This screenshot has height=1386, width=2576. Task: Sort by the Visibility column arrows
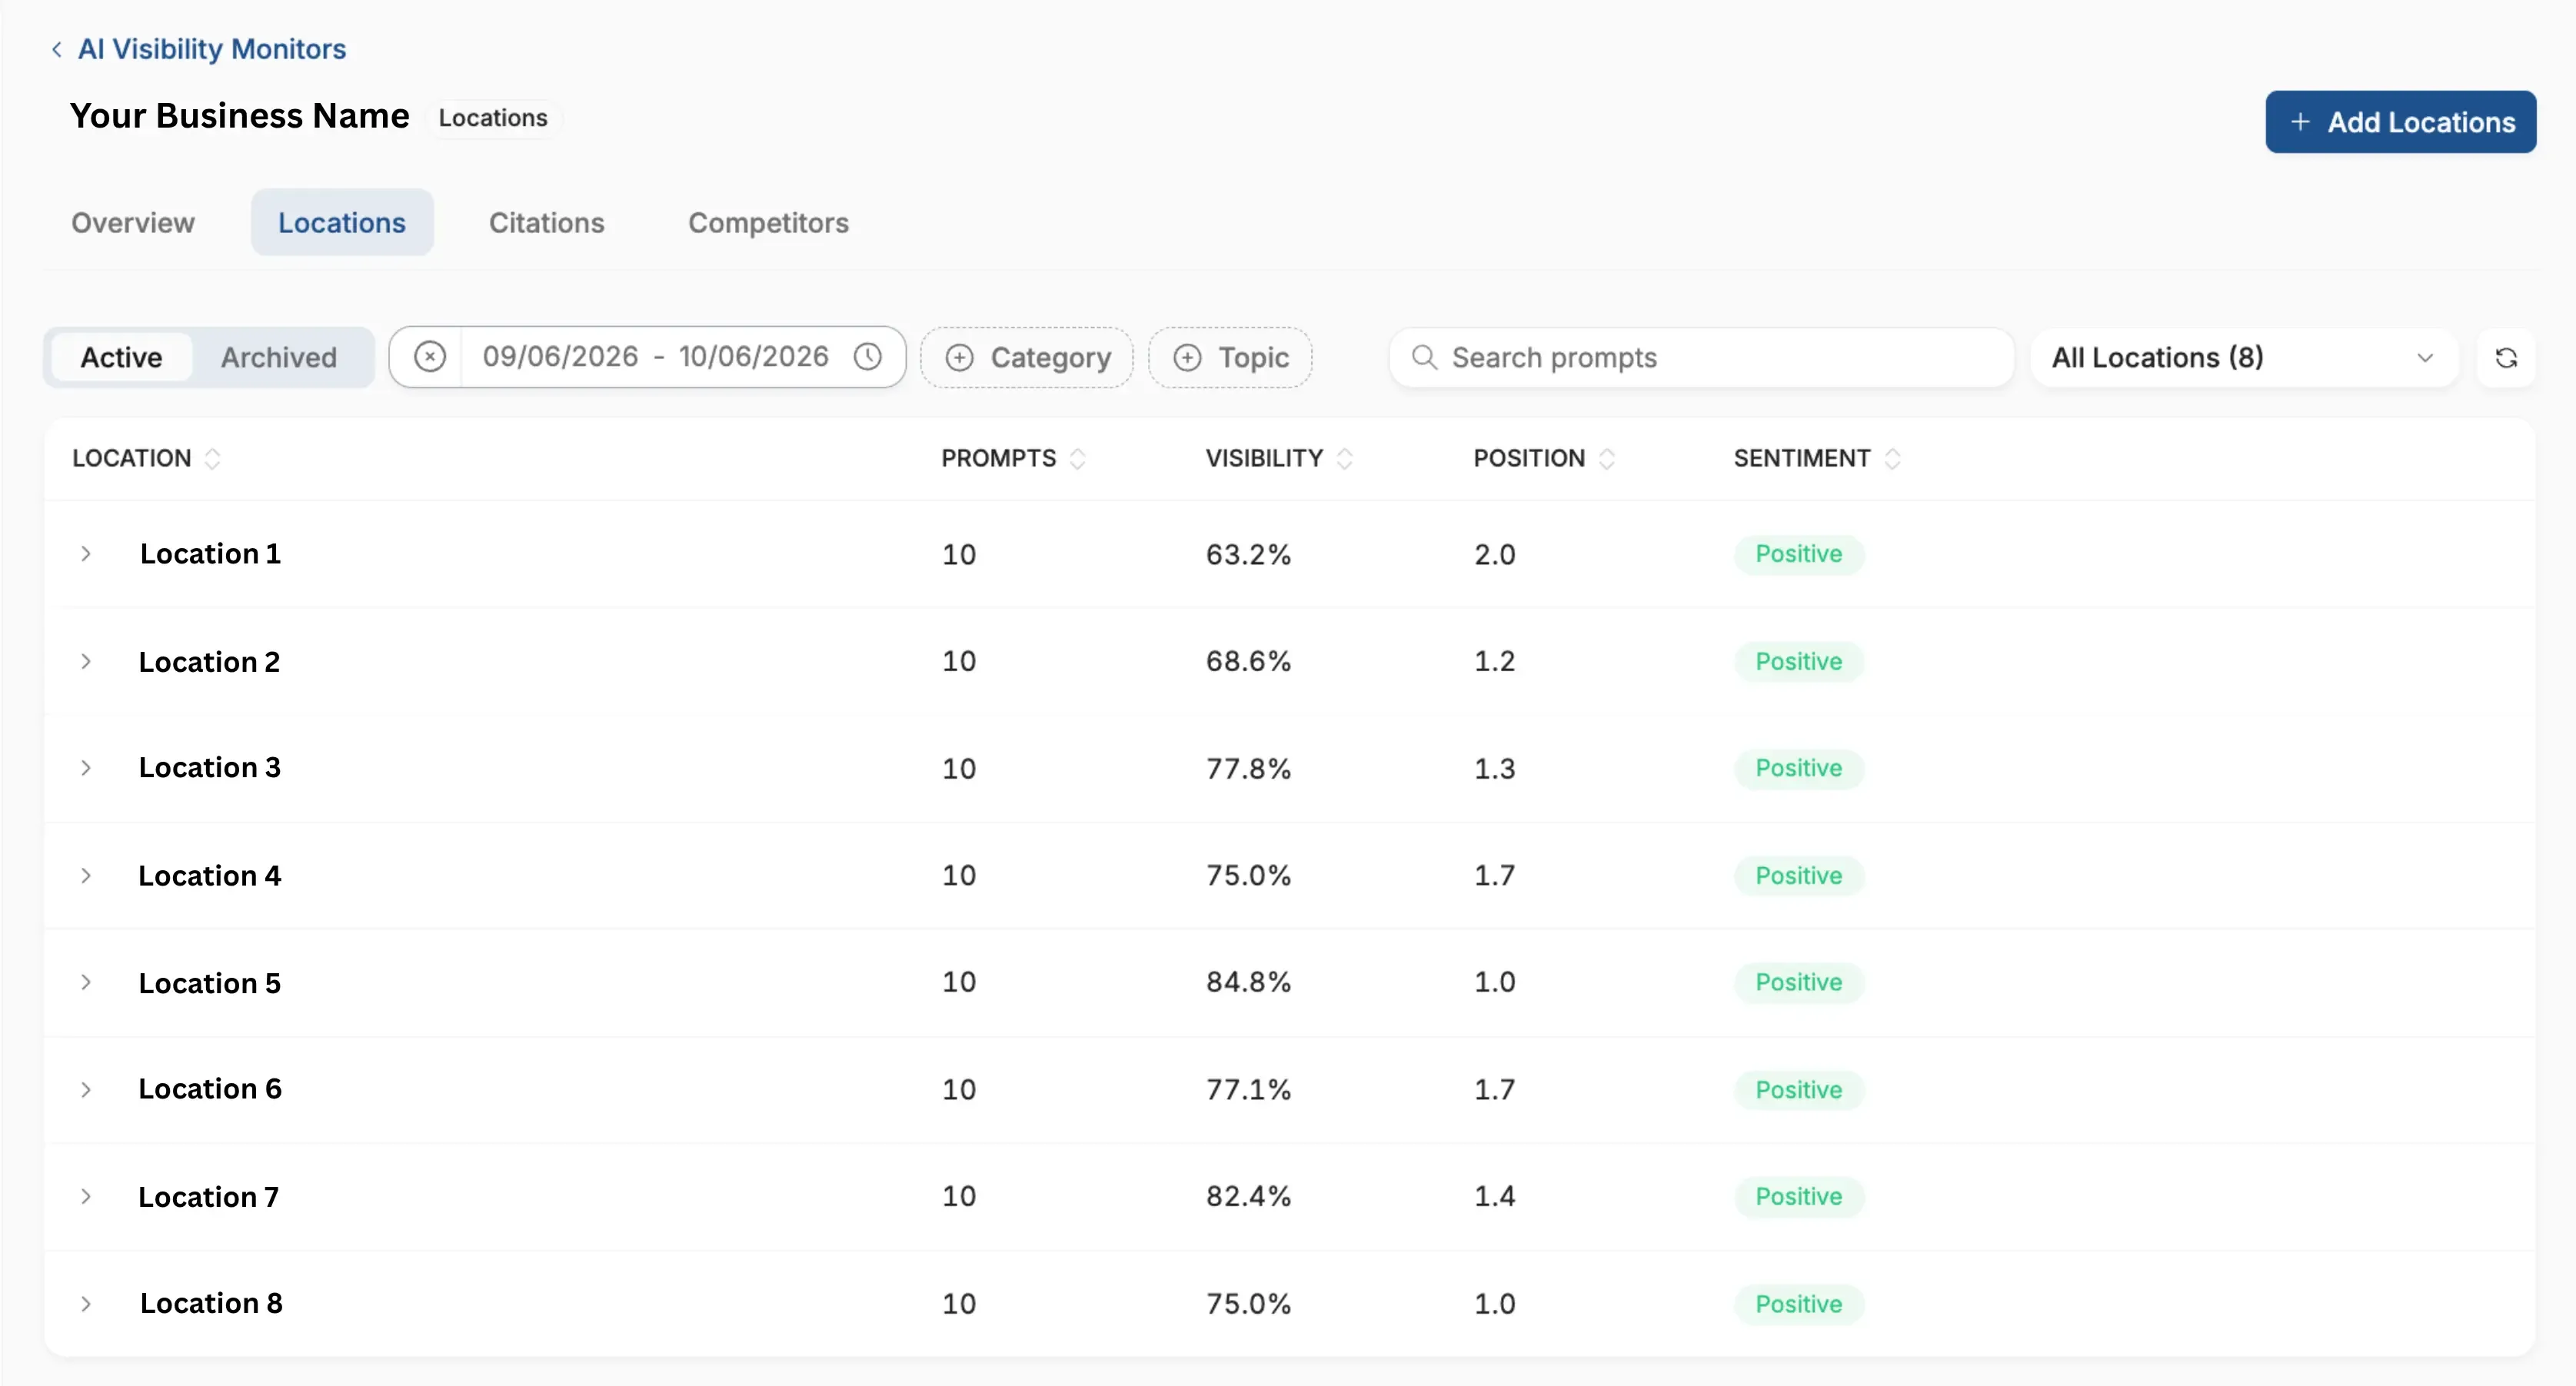pos(1345,459)
